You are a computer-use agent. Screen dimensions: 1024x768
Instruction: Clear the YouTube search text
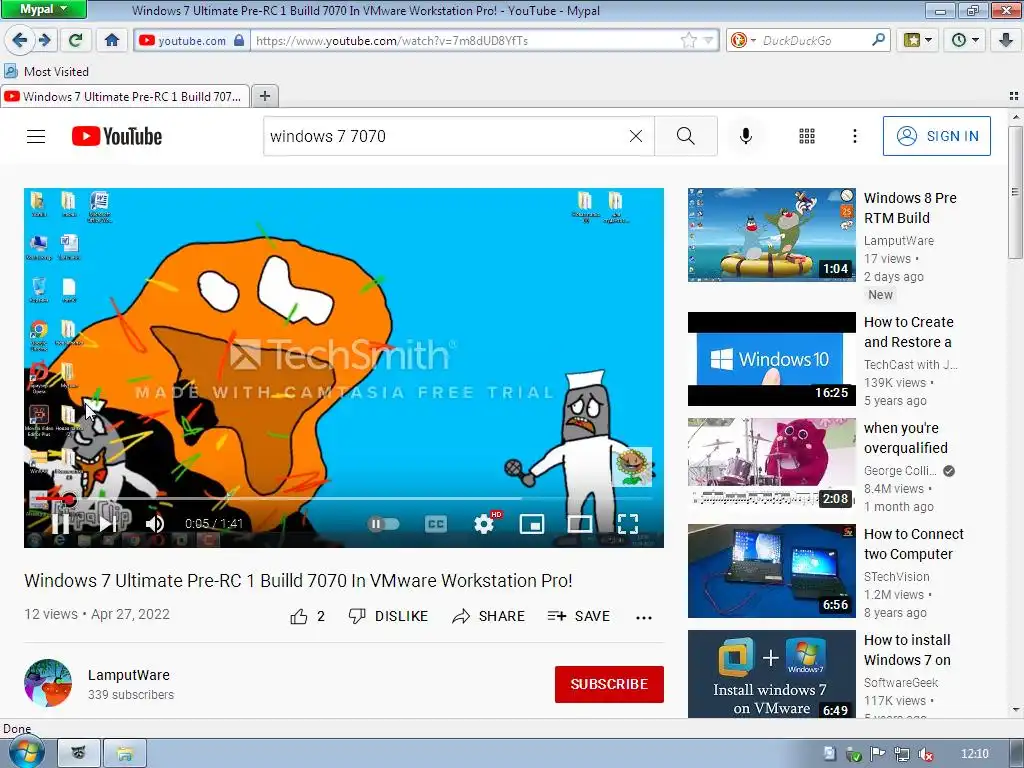pyautogui.click(x=635, y=136)
